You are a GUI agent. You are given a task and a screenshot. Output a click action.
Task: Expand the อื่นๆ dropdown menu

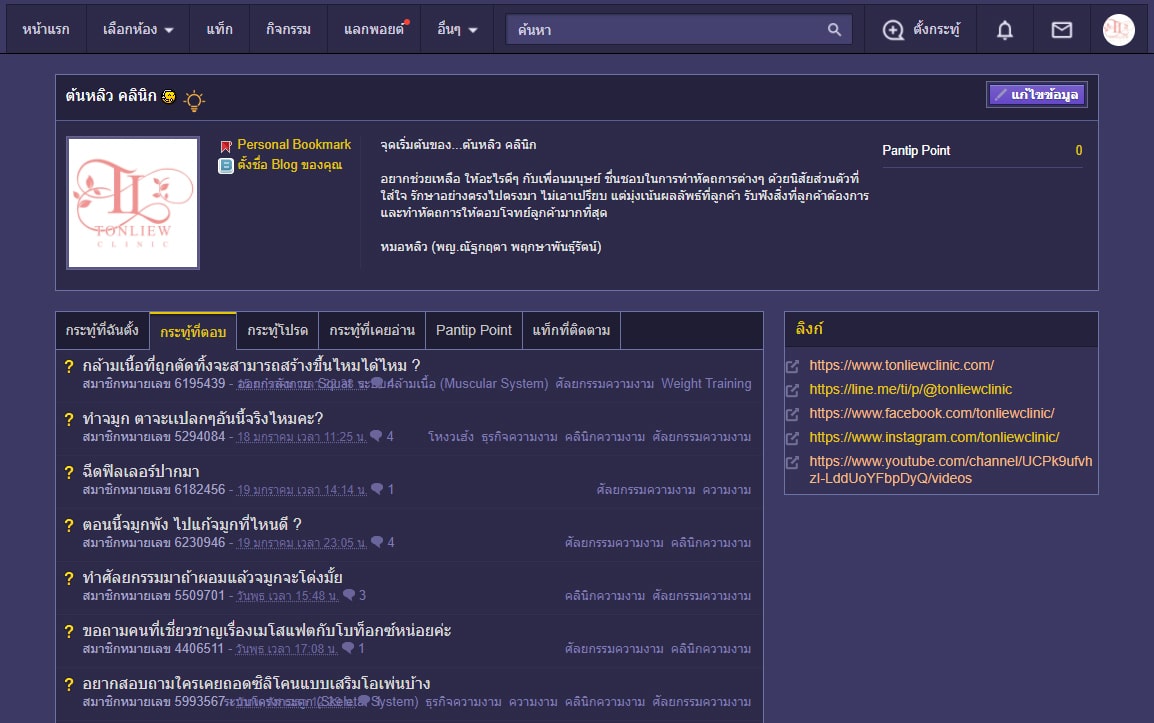point(458,30)
